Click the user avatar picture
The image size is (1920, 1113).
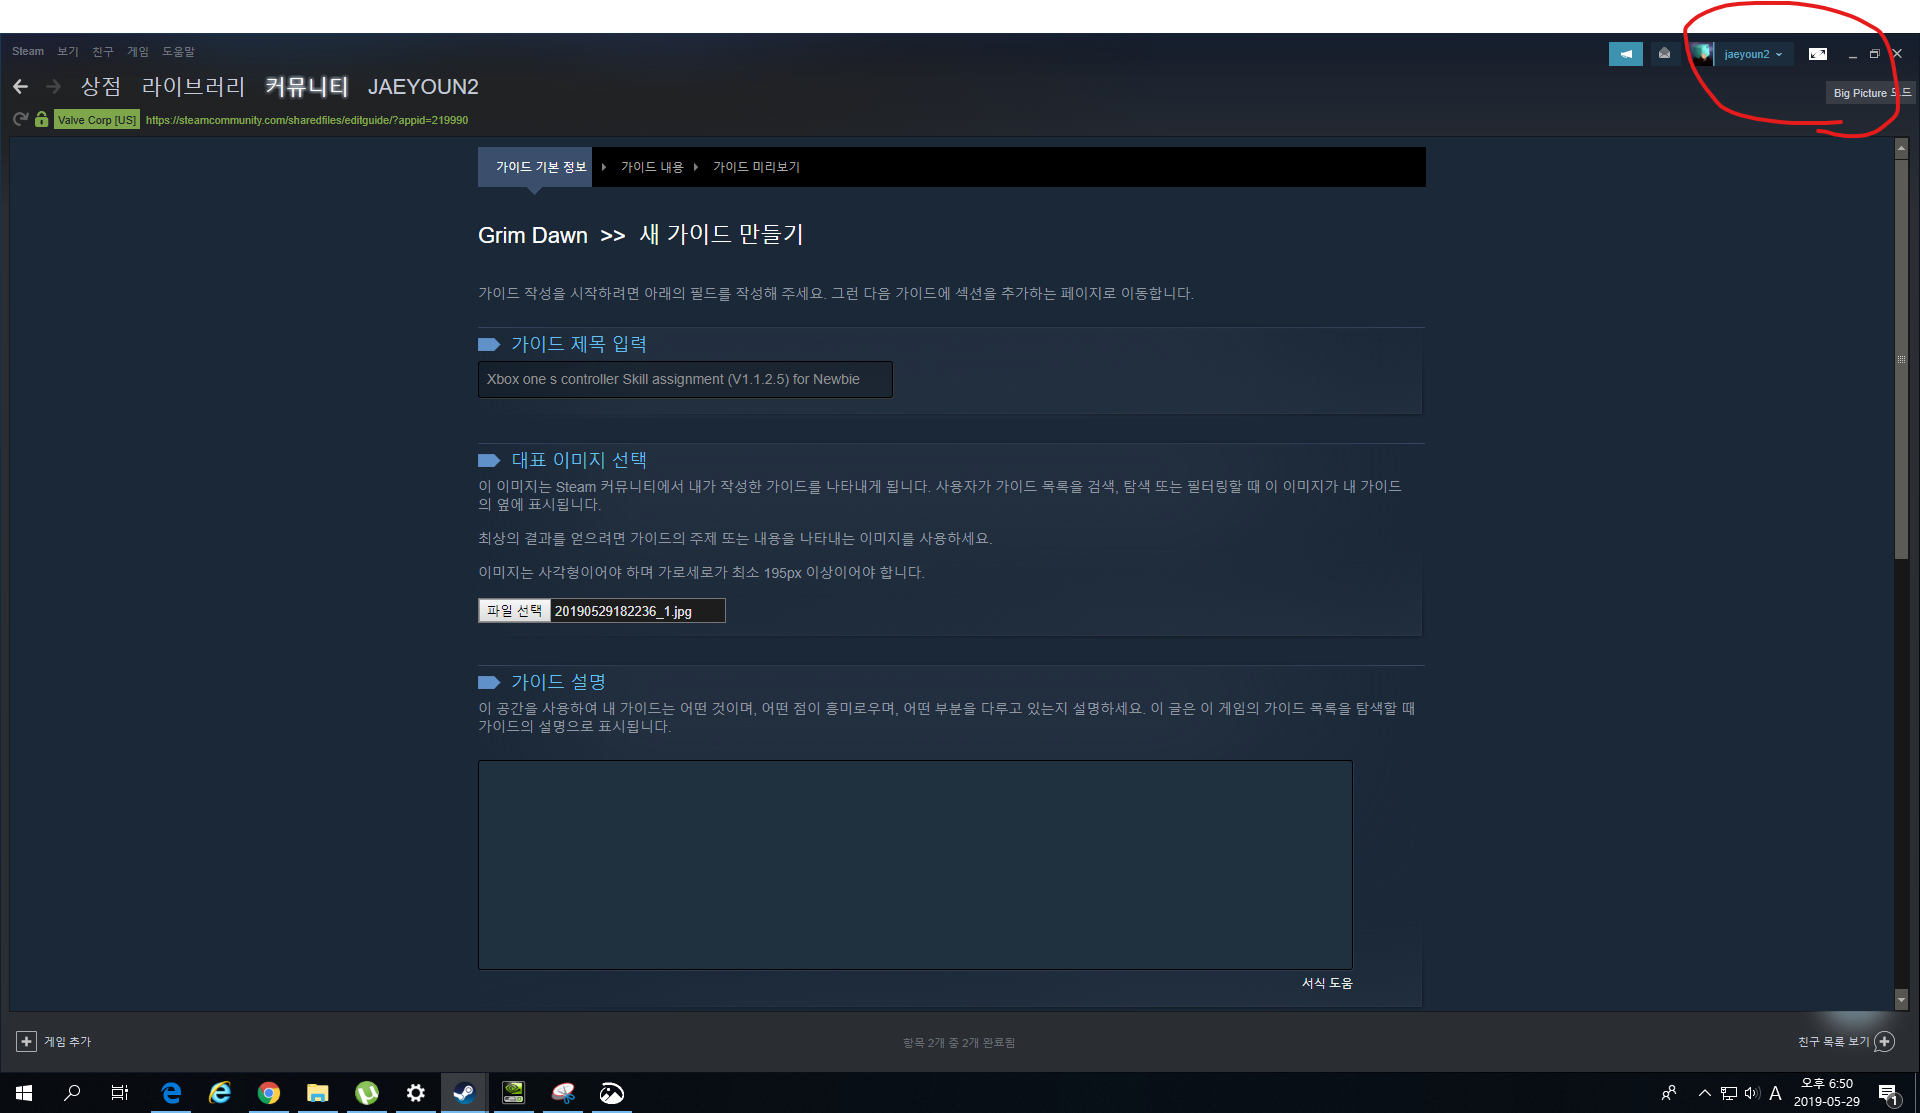[x=1702, y=54]
